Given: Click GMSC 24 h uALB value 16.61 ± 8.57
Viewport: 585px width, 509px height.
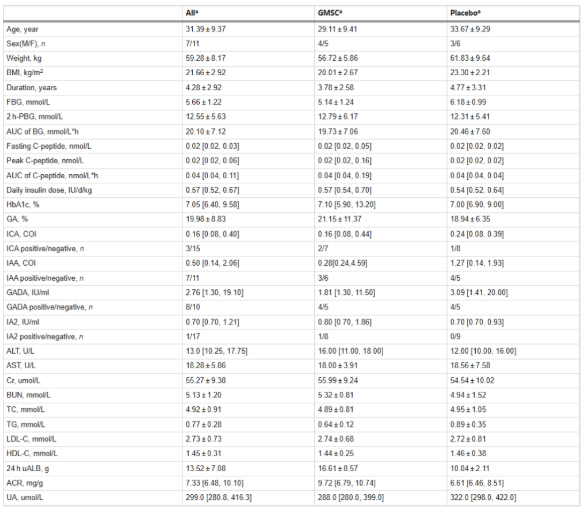Looking at the screenshot, I should click(x=338, y=468).
